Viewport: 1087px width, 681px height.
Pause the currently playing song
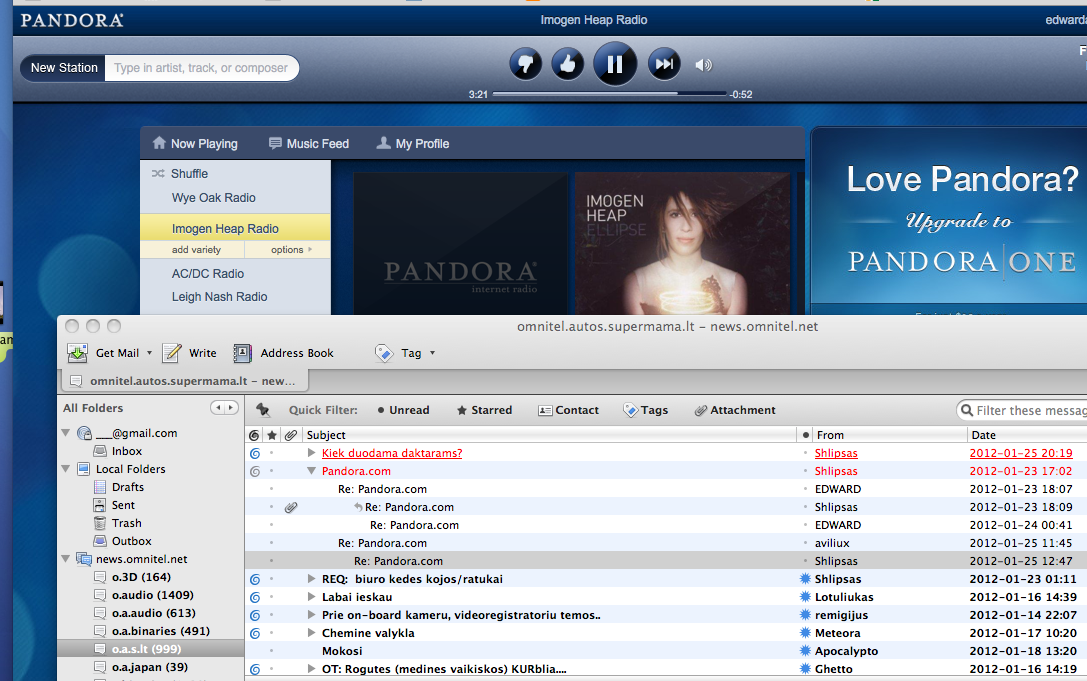[x=615, y=65]
